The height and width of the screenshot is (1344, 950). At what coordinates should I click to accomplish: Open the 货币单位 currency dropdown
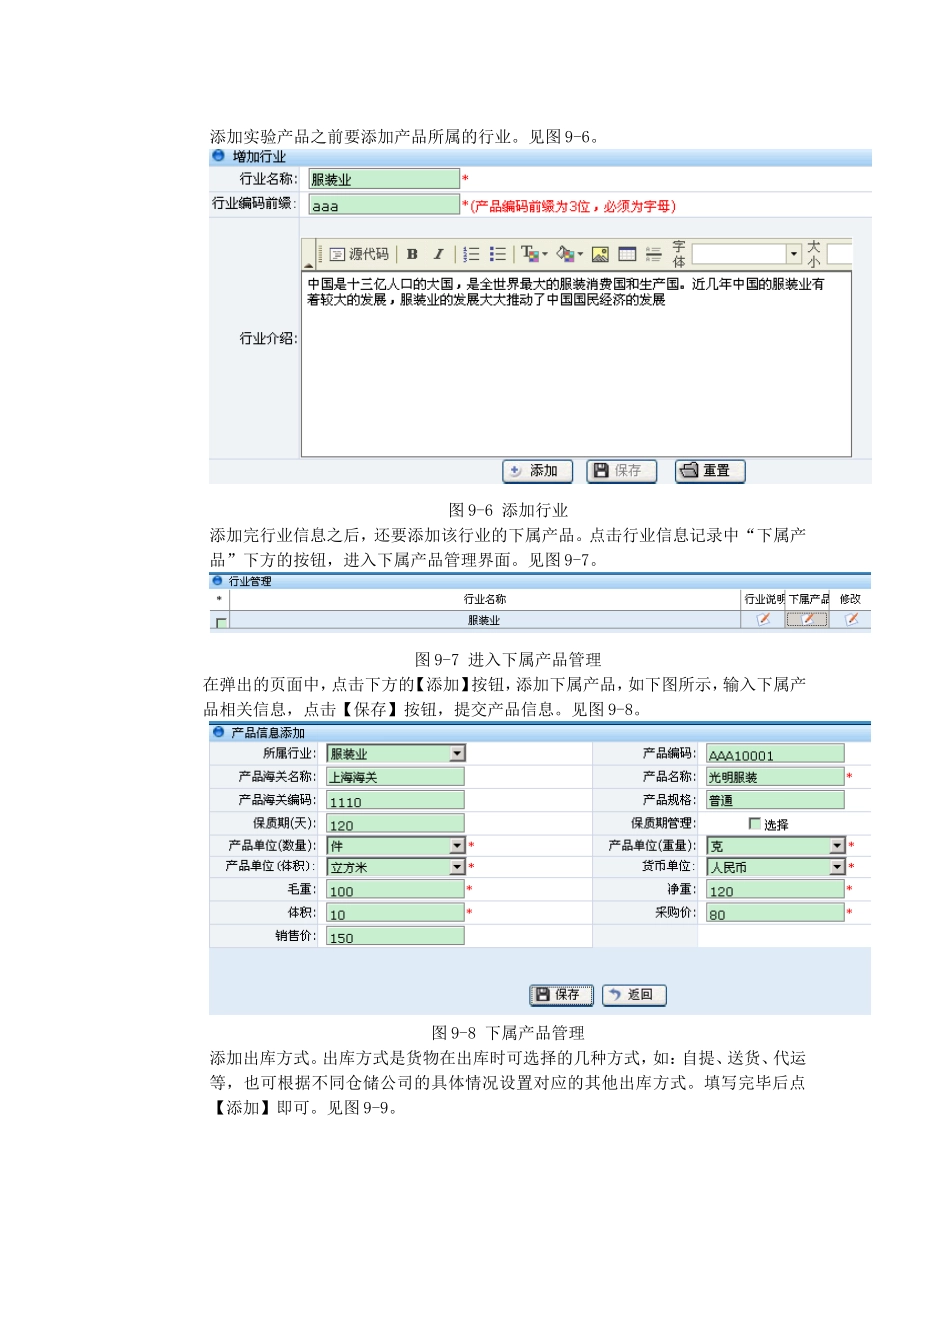[x=837, y=867]
